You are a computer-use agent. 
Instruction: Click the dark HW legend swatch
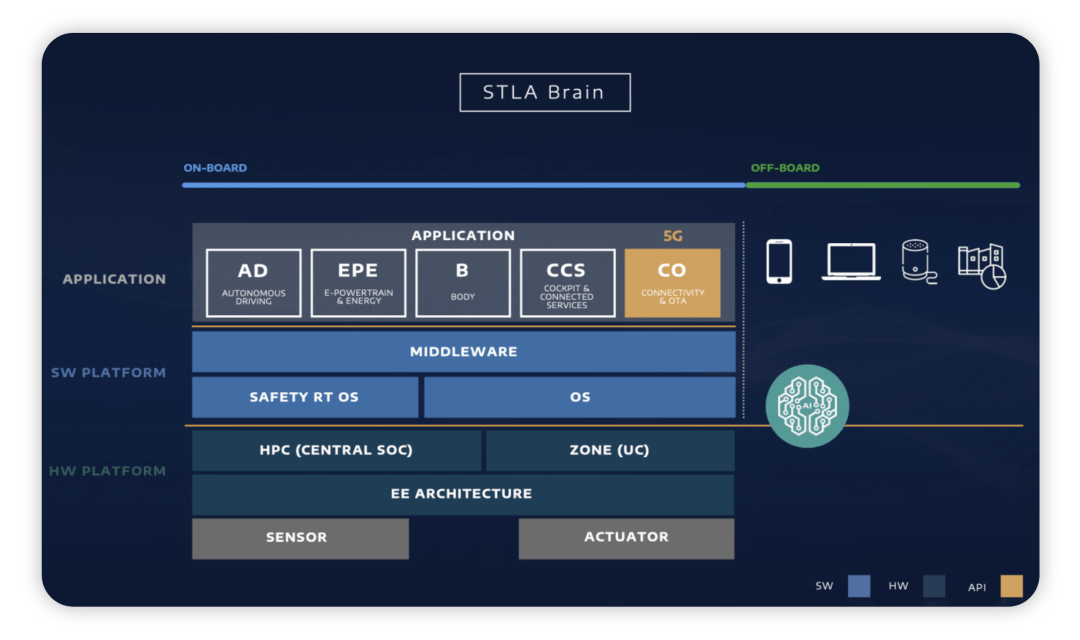[x=934, y=586]
